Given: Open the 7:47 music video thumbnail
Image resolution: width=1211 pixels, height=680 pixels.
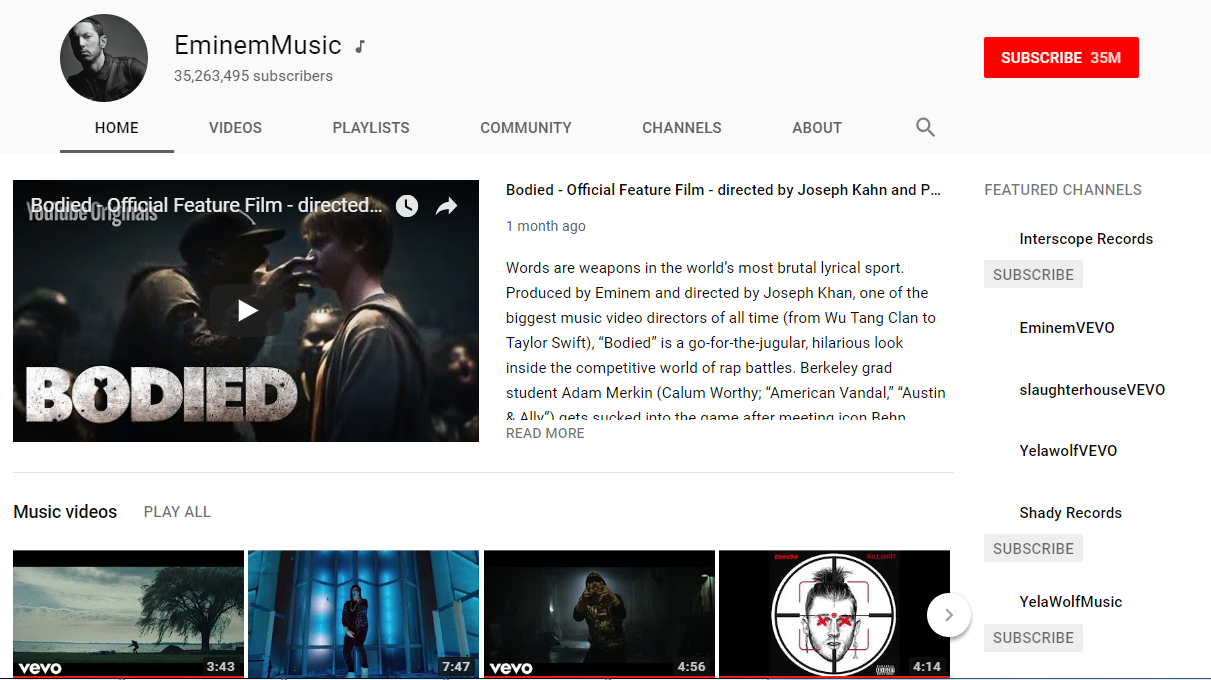Looking at the screenshot, I should tap(364, 614).
